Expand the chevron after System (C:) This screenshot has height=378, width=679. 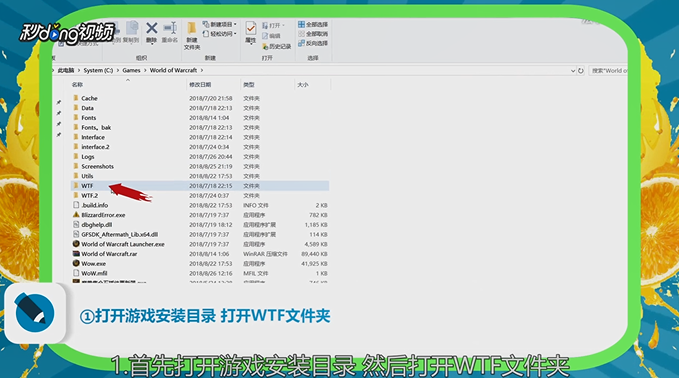pyautogui.click(x=117, y=70)
